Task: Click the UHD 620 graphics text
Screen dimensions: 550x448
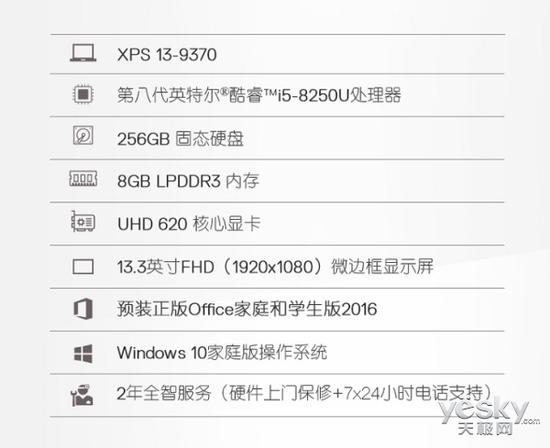Action: tap(189, 224)
